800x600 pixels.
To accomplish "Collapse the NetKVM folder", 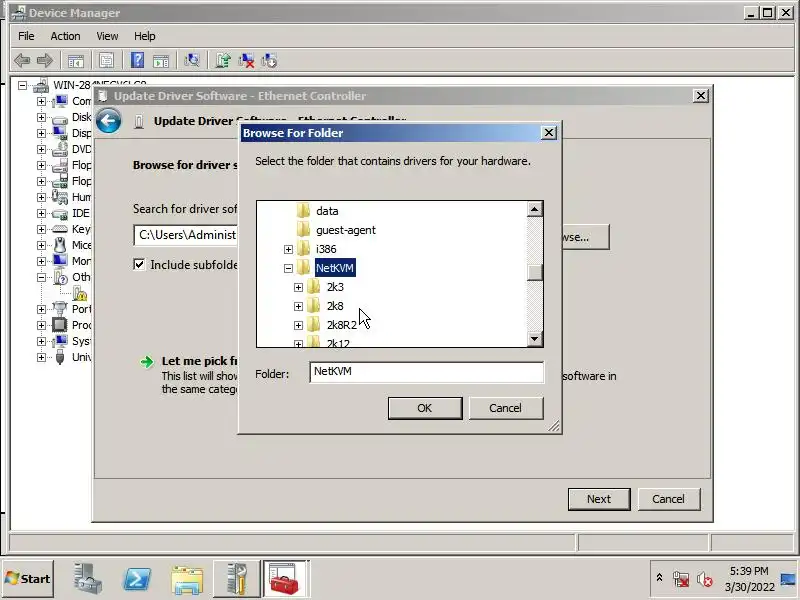I will coord(288,268).
